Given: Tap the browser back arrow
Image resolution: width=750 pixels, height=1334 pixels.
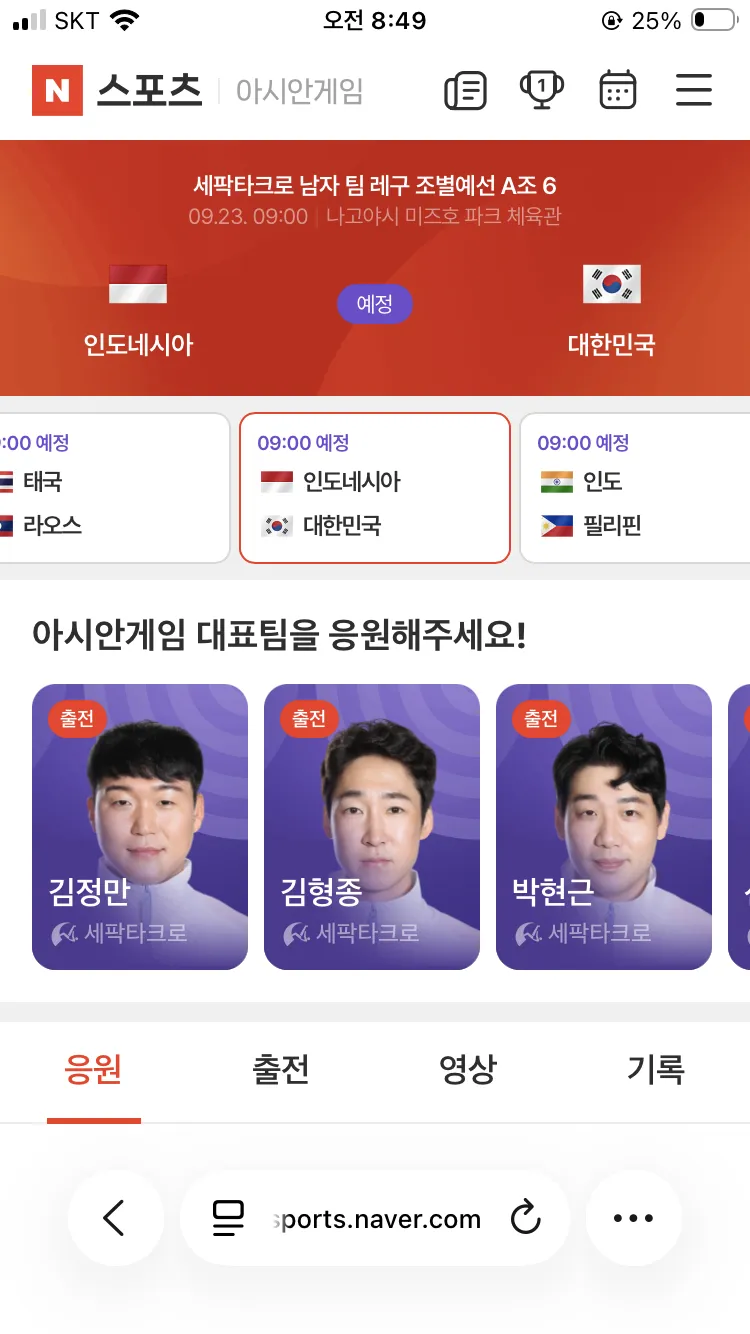Looking at the screenshot, I should (x=115, y=1218).
